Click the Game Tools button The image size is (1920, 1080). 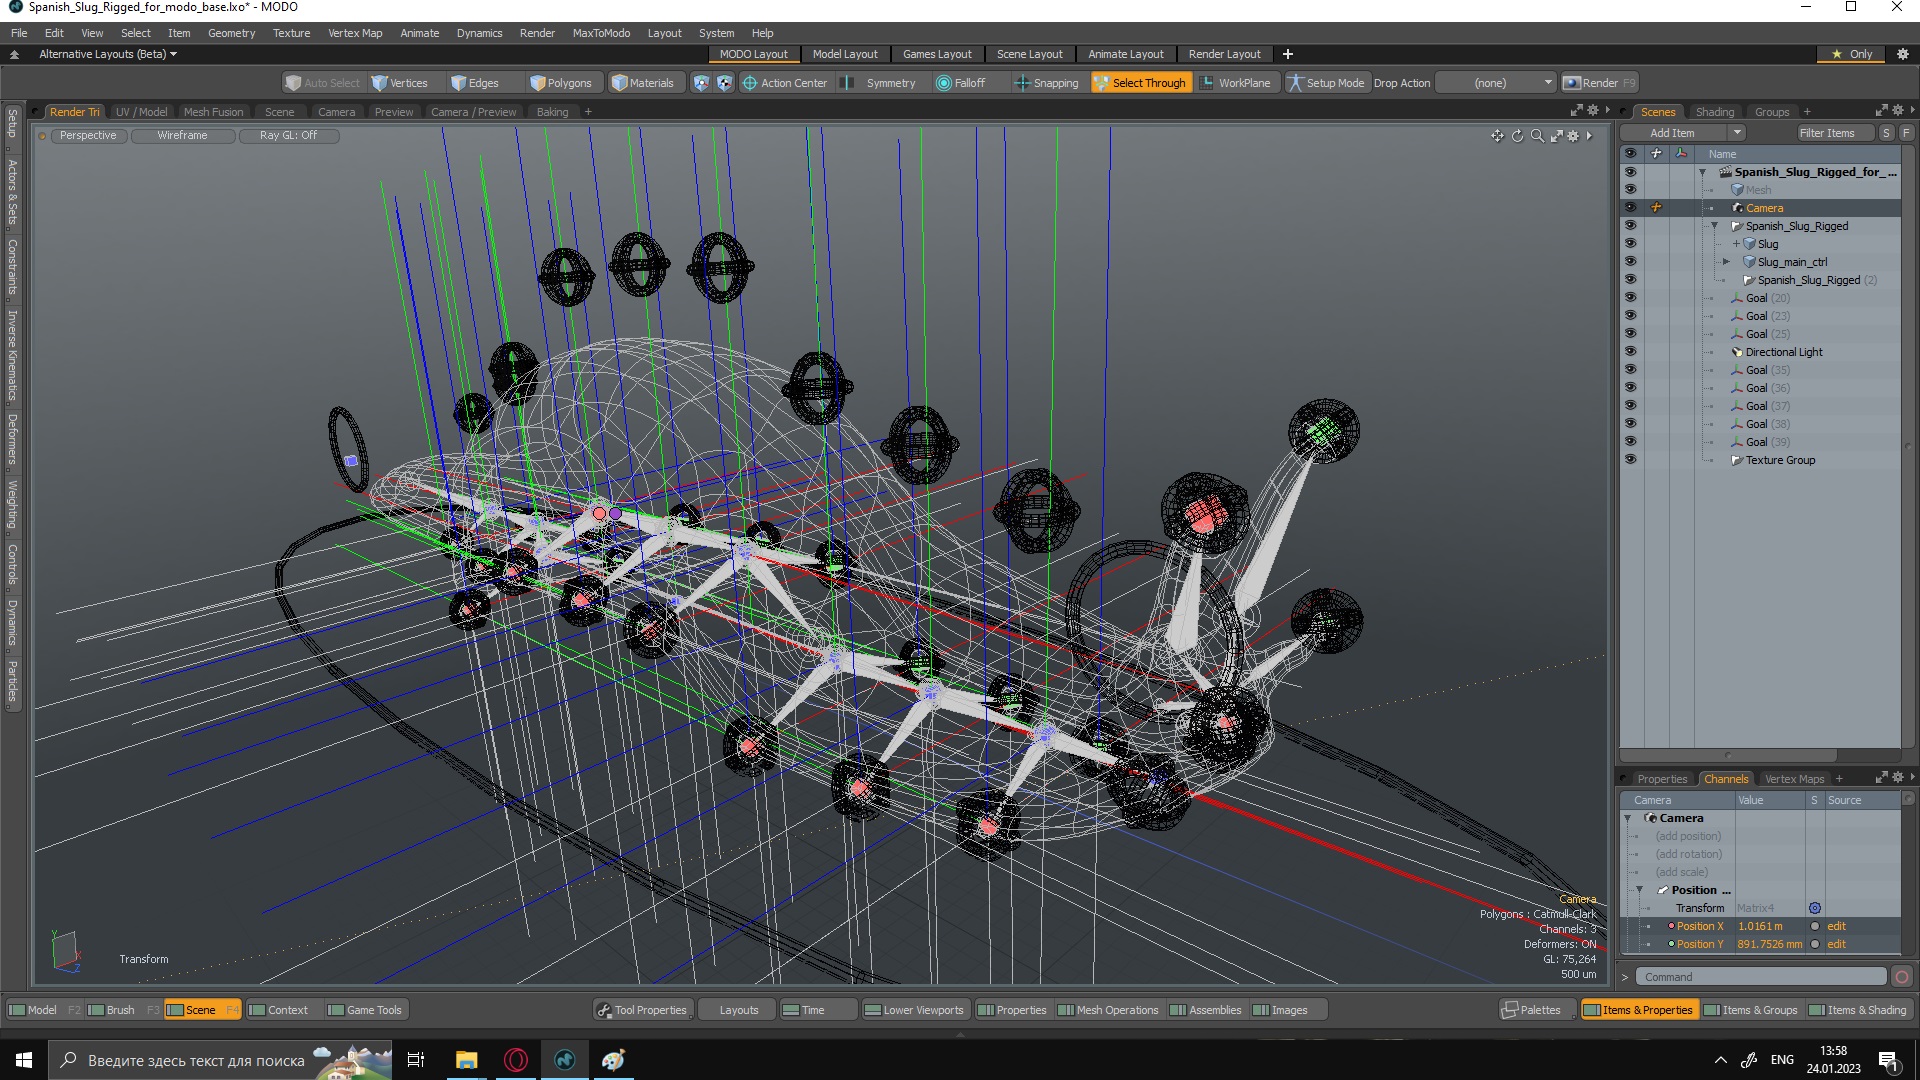click(x=365, y=1010)
